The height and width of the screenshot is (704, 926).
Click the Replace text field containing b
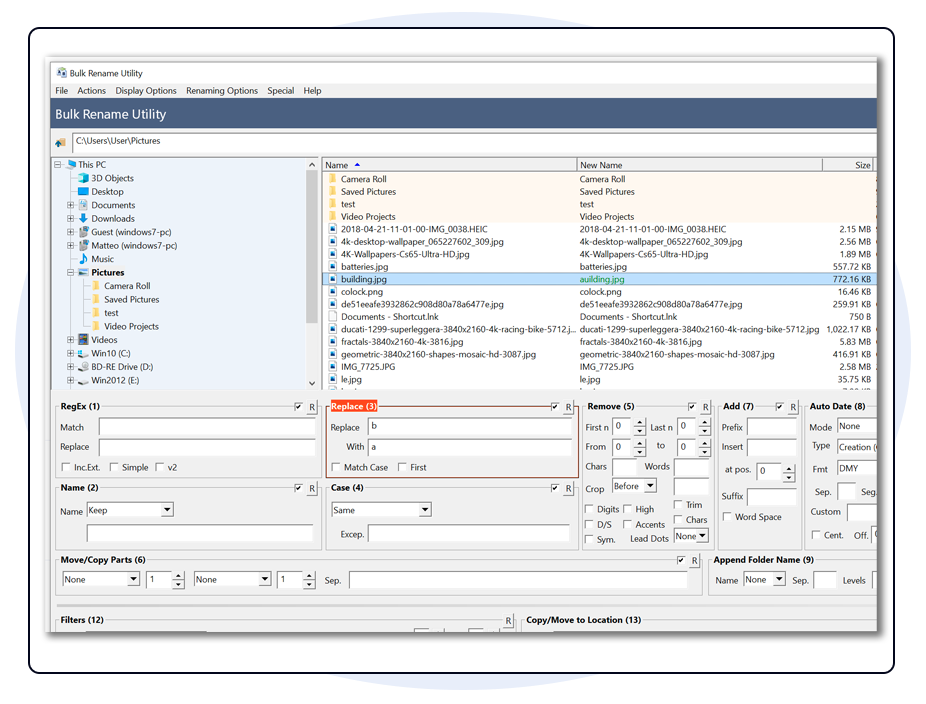pos(470,426)
